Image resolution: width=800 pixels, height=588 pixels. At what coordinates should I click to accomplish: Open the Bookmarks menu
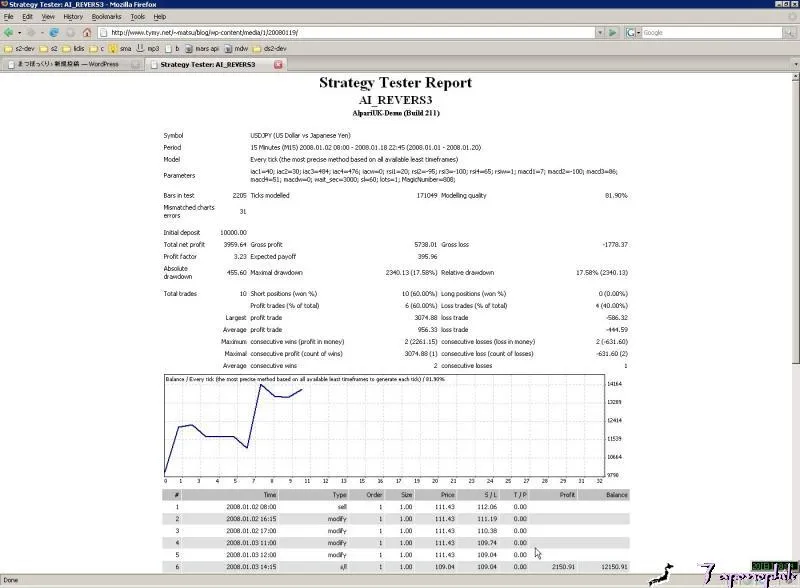click(x=105, y=17)
